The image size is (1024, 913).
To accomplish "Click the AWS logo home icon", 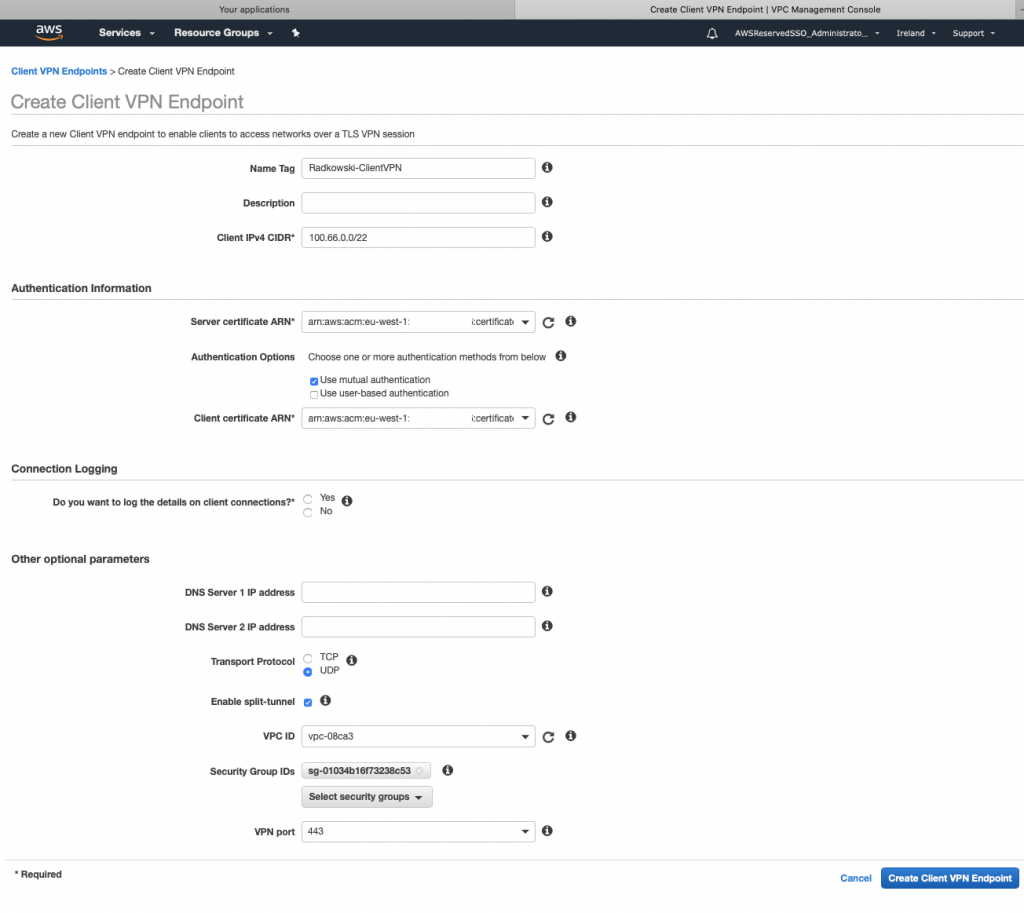I will 49,33.
